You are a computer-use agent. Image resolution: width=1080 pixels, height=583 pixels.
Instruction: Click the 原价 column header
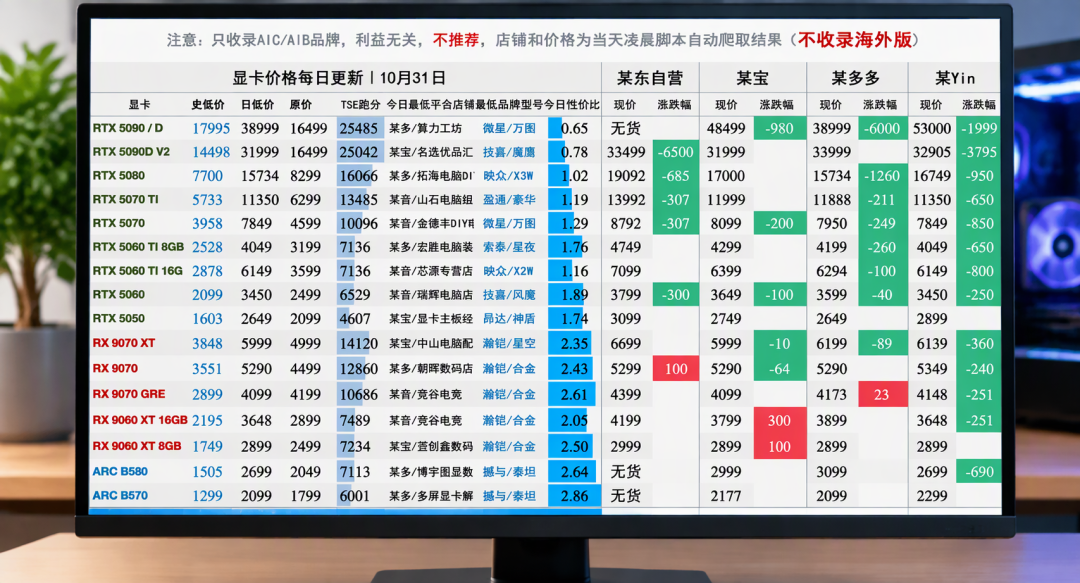pos(301,105)
